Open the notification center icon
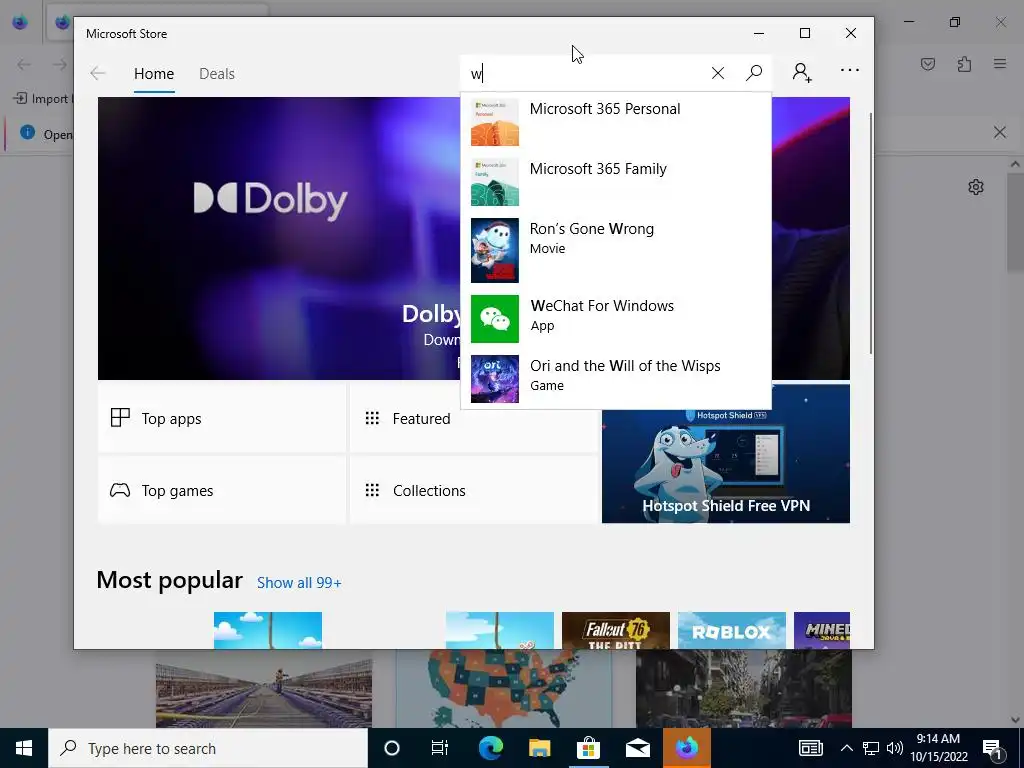1024x768 pixels. [x=993, y=748]
